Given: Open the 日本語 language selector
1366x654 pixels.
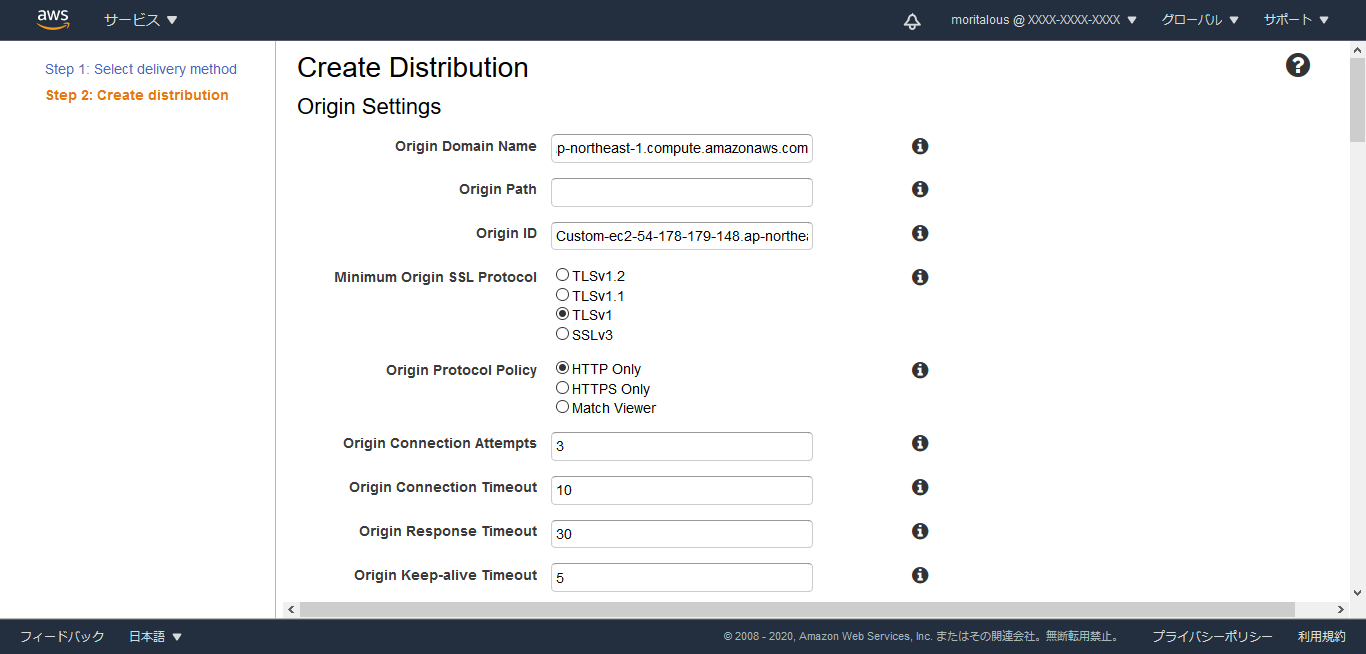Looking at the screenshot, I should [x=155, y=636].
